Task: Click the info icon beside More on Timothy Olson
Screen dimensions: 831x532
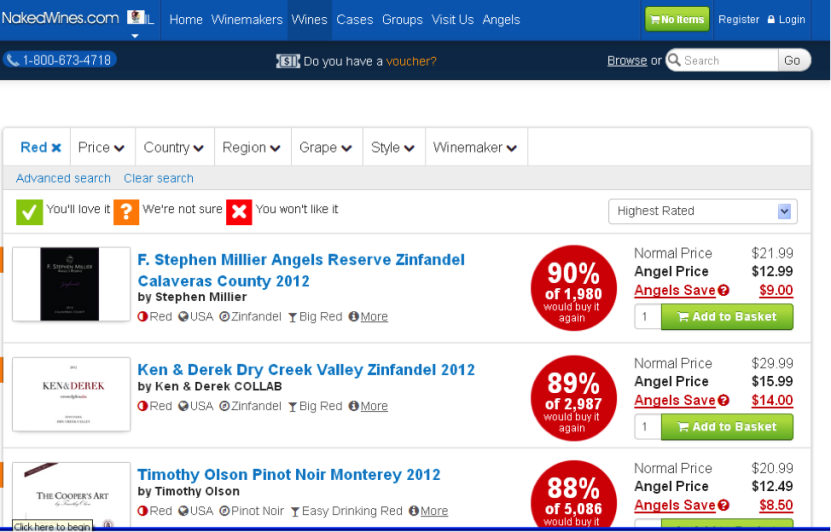Action: pyautogui.click(x=413, y=511)
